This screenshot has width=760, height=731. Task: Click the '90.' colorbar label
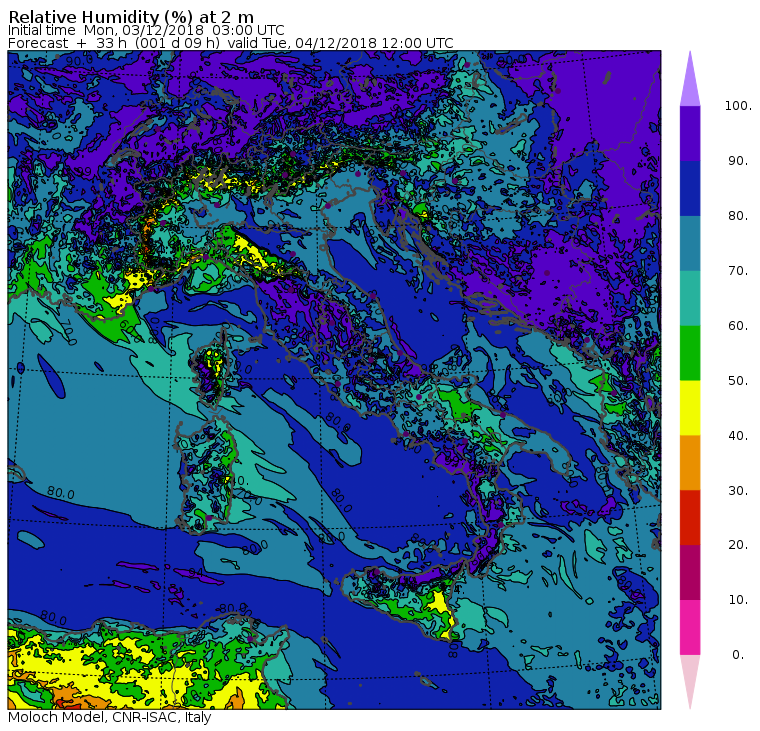pyautogui.click(x=738, y=160)
